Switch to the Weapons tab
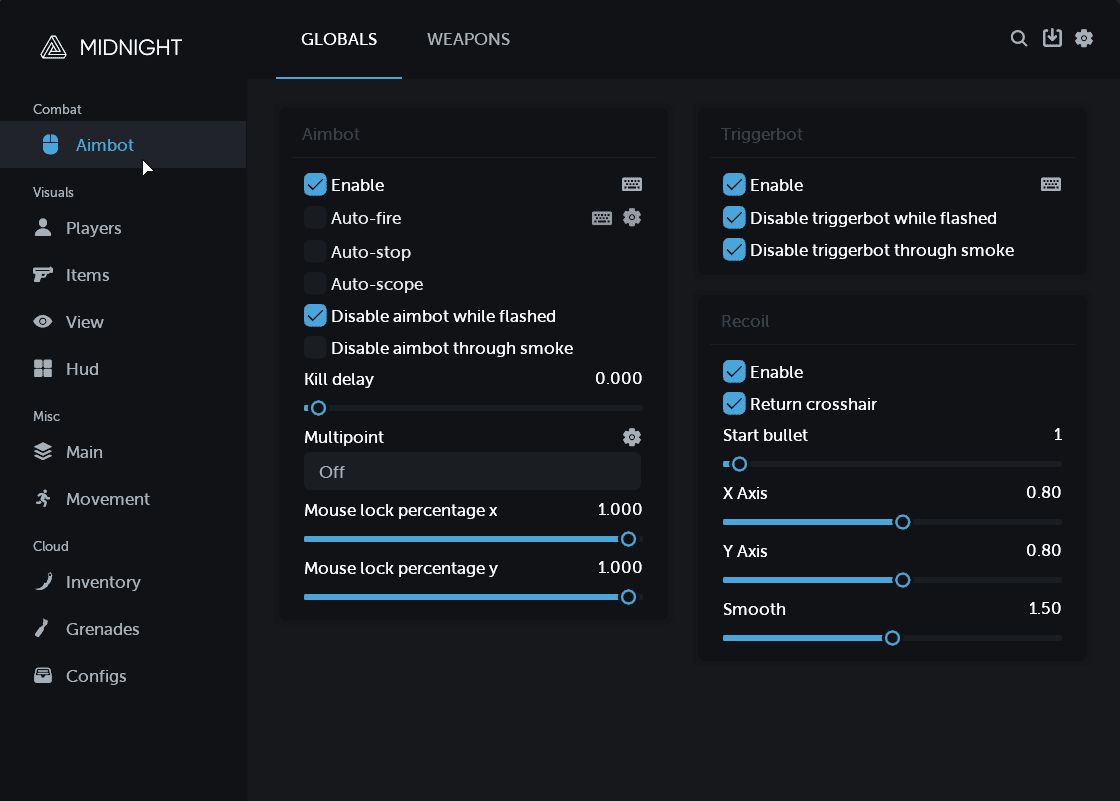 468,40
